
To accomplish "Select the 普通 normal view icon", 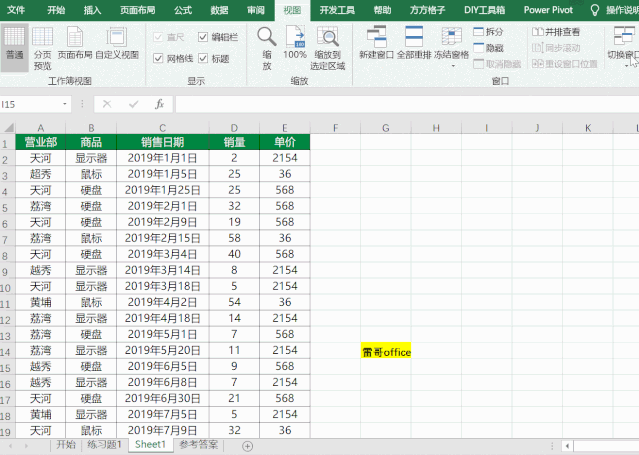I will tap(15, 46).
